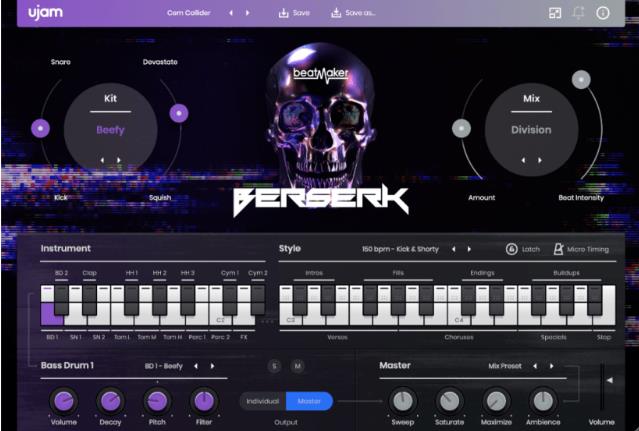Click the Stop label under the keyboard
639x431 pixels.
(604, 337)
